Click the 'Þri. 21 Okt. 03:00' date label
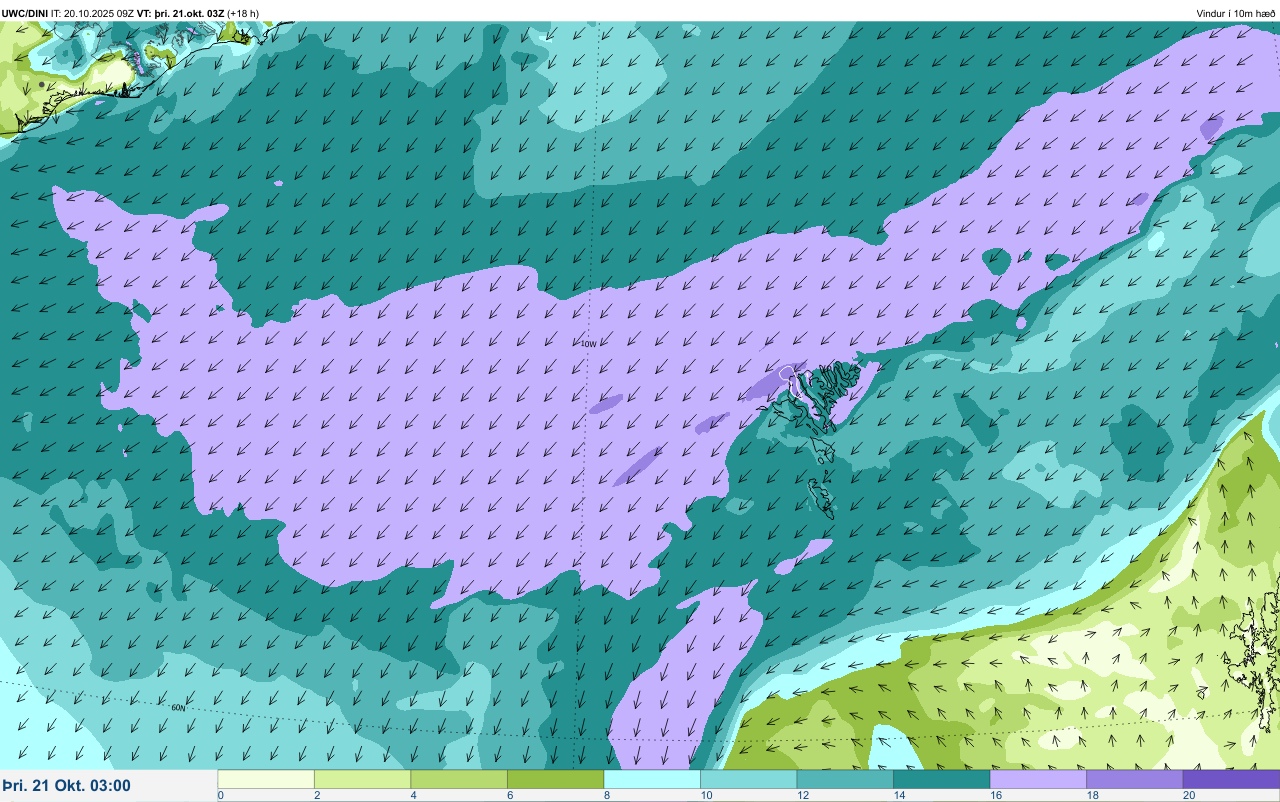1280x802 pixels. 67,786
